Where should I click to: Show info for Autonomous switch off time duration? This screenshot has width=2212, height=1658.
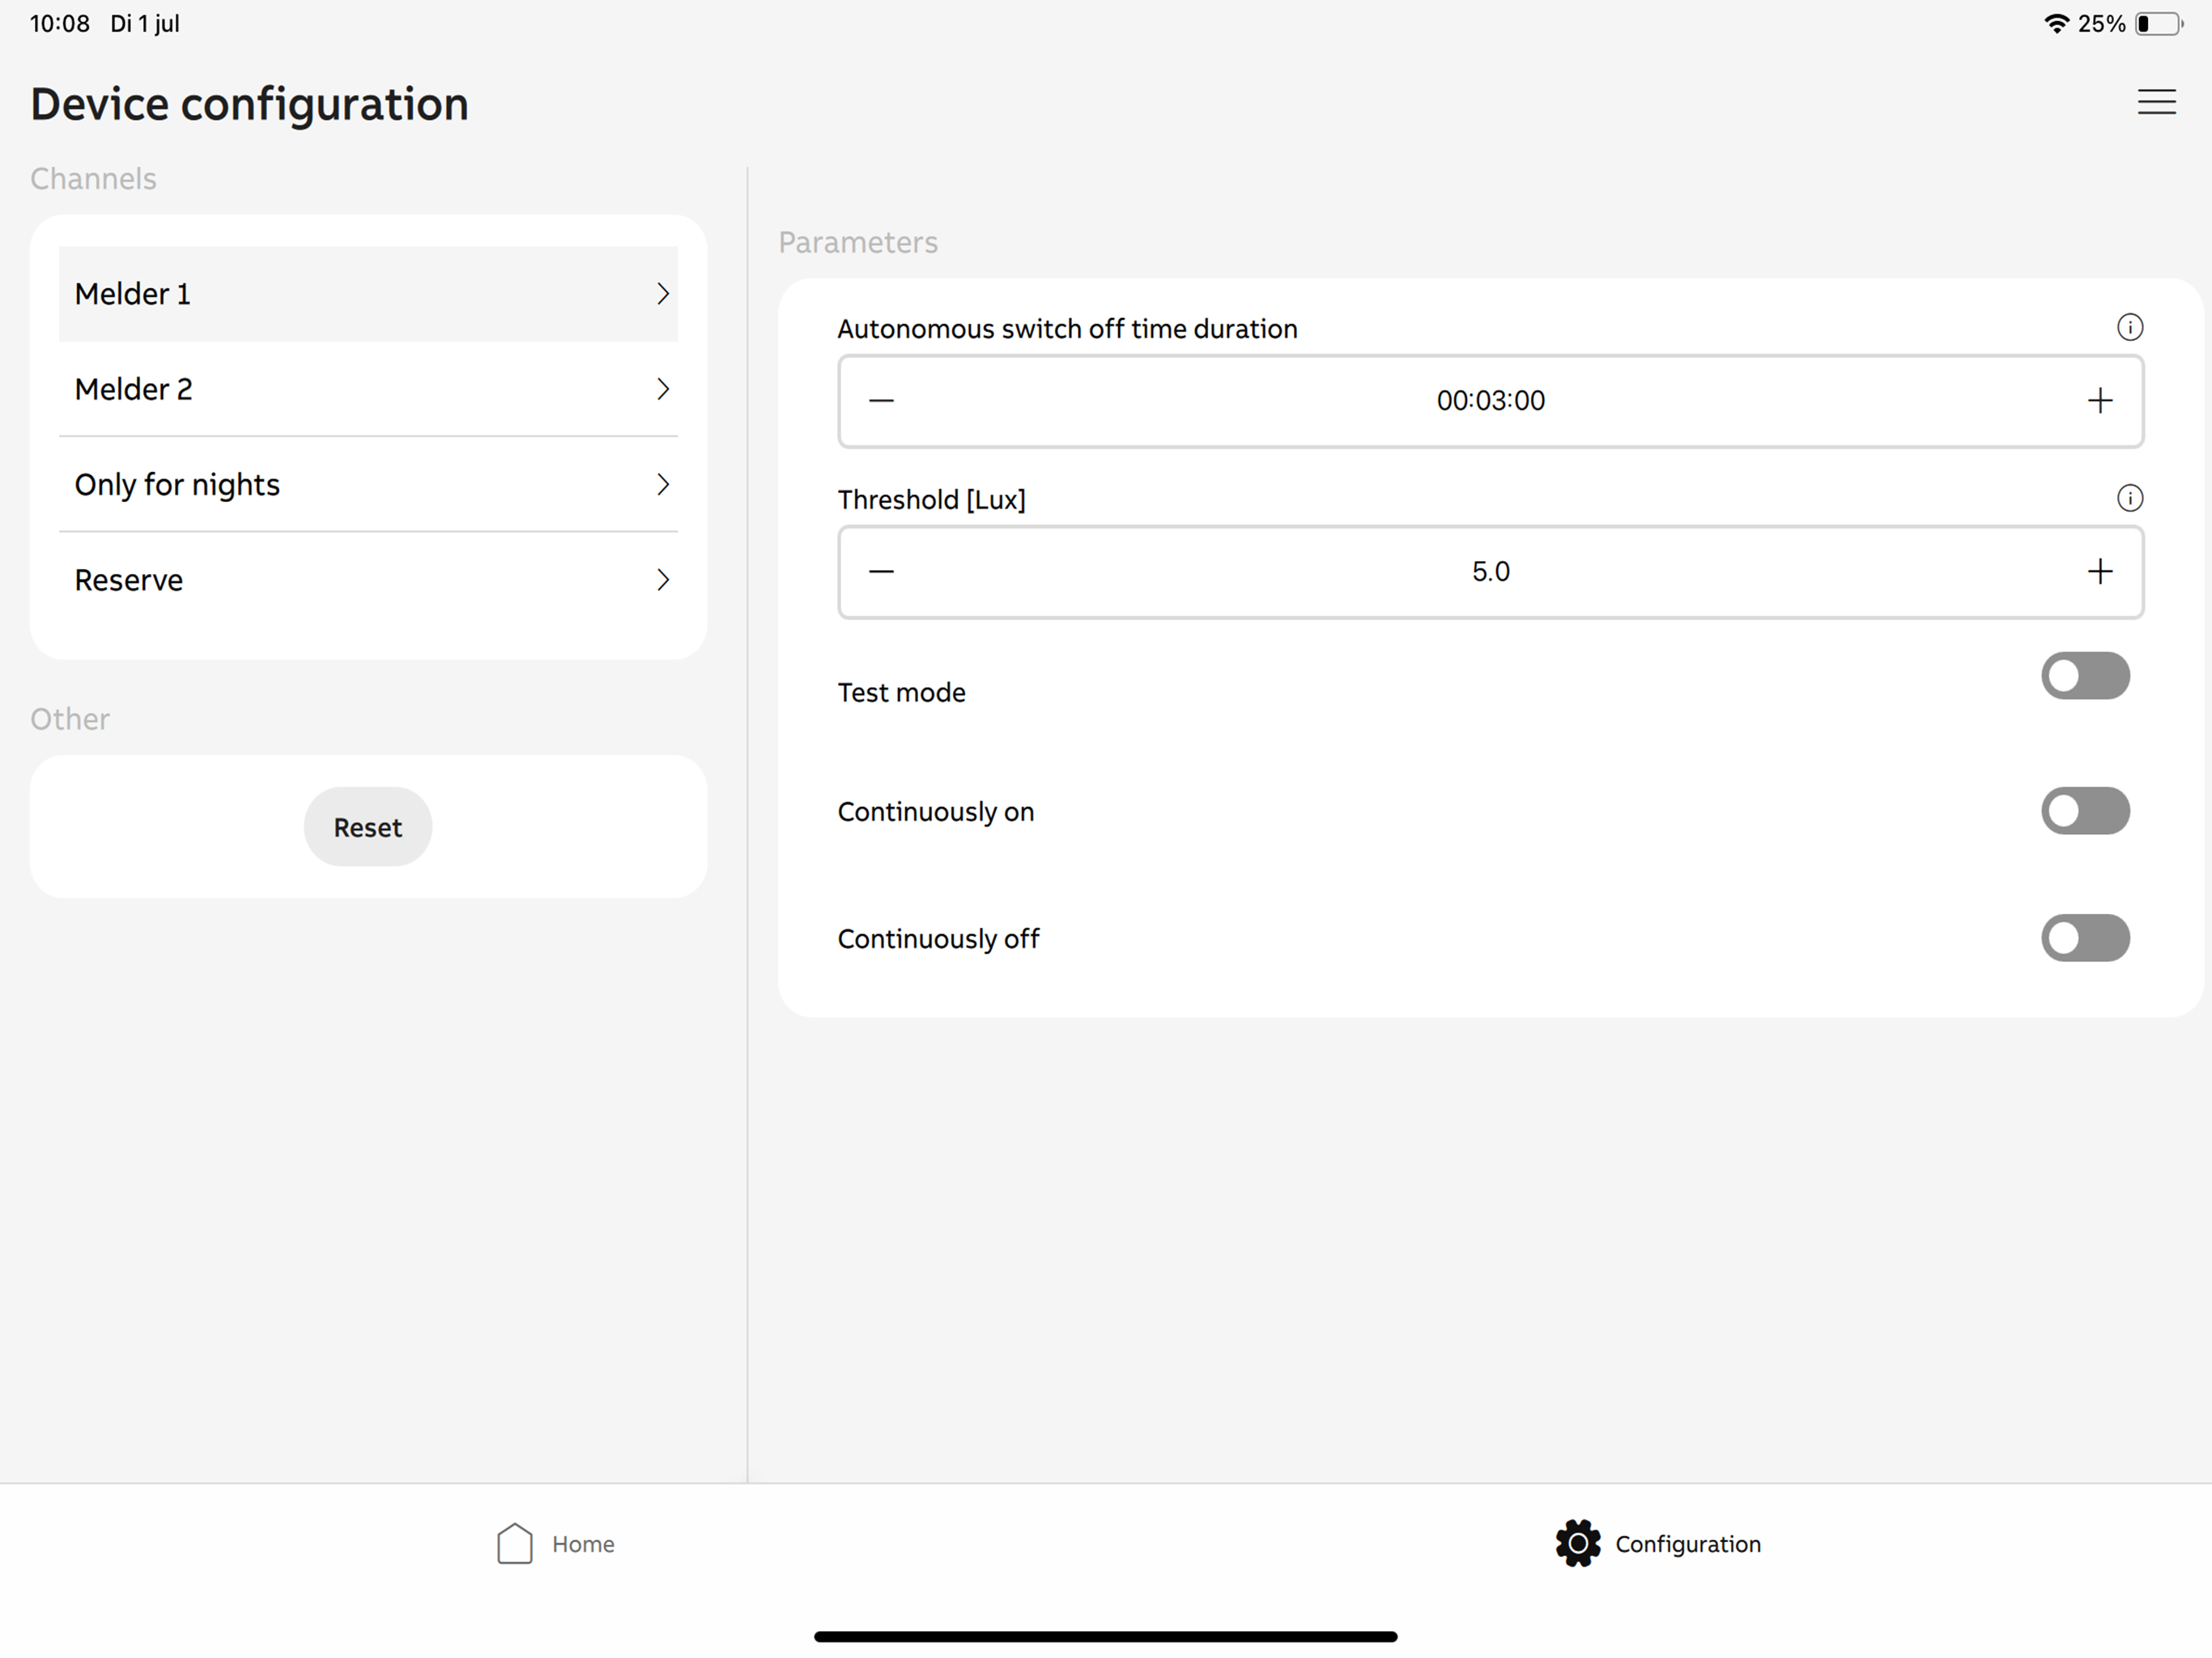pos(2129,327)
